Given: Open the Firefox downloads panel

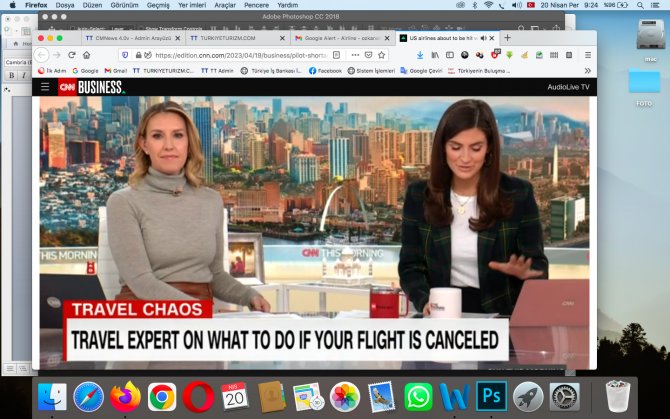Looking at the screenshot, I should pyautogui.click(x=420, y=54).
